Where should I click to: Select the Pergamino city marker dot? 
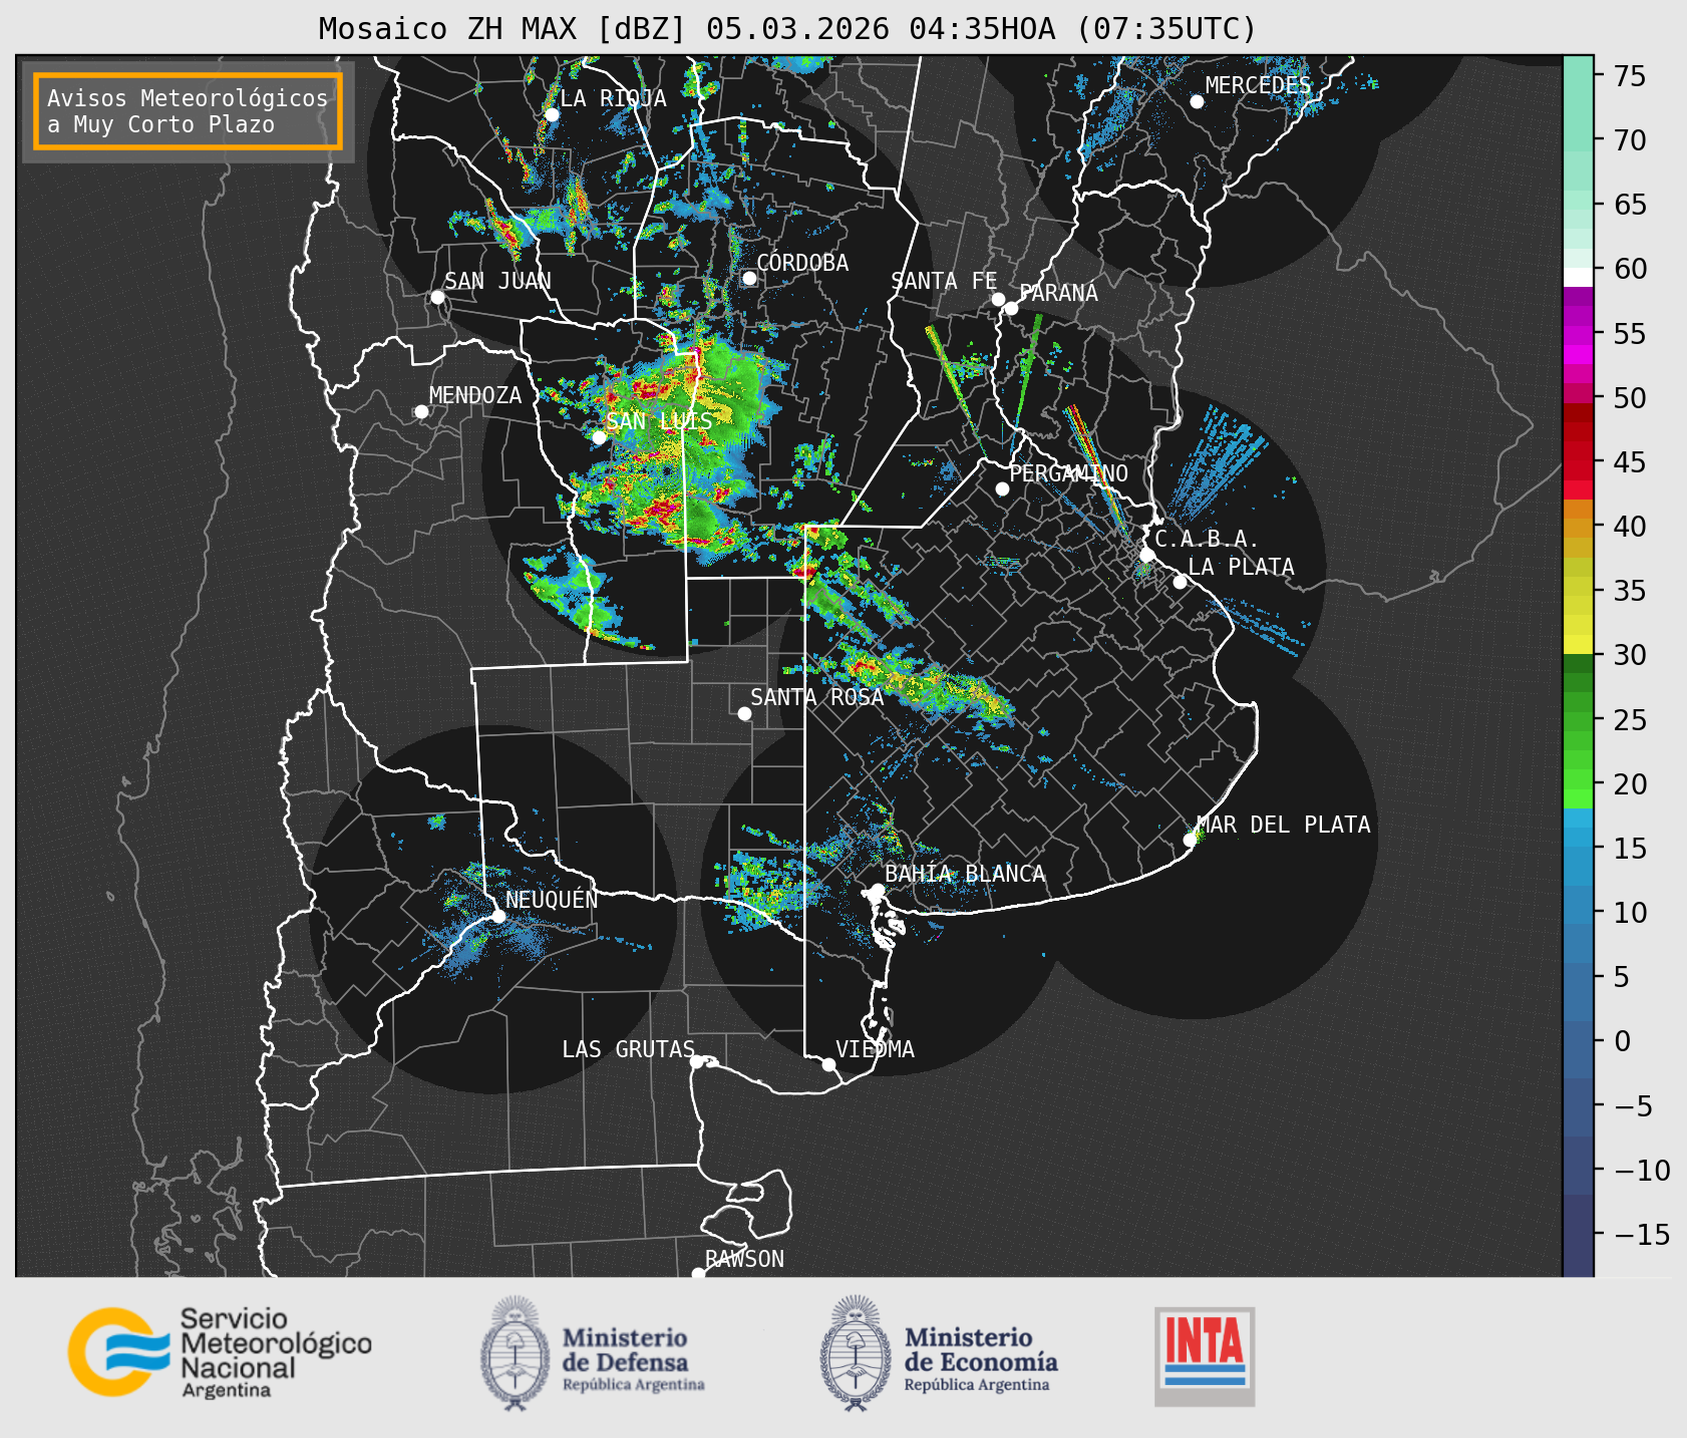(1002, 489)
